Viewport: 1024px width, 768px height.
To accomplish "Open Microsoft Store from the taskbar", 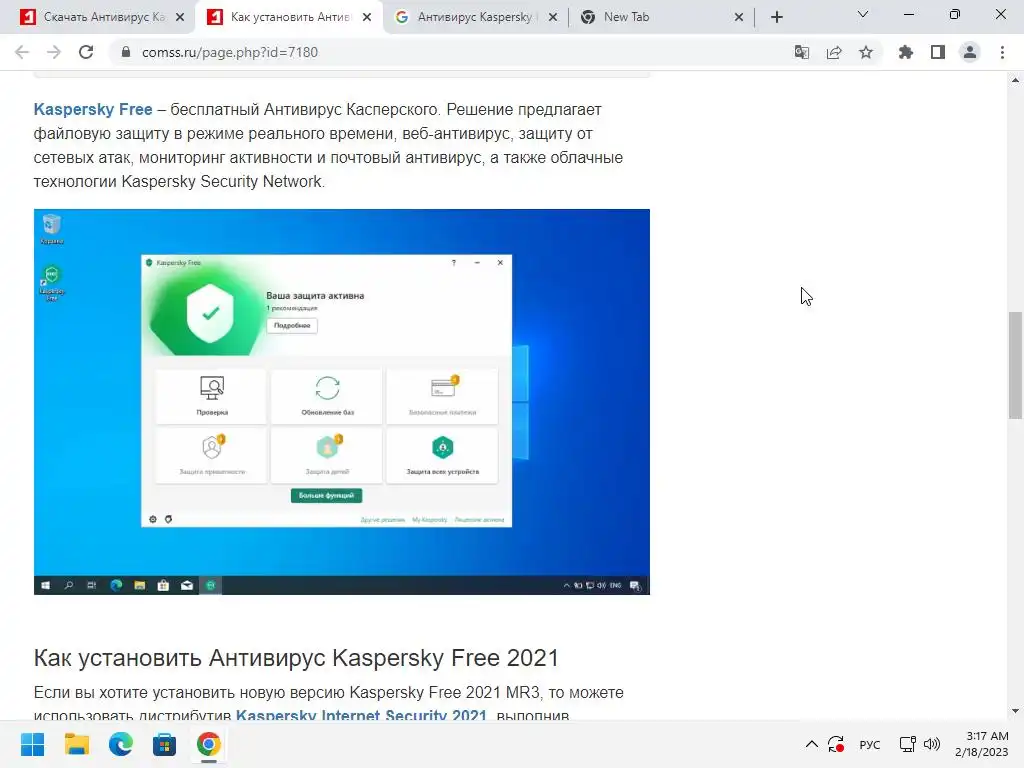I will tap(165, 744).
